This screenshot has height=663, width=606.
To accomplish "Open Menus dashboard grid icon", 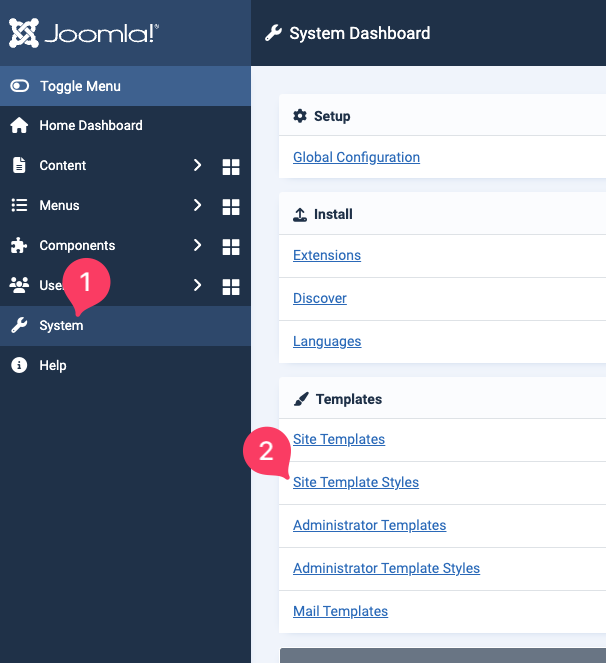I will [231, 206].
